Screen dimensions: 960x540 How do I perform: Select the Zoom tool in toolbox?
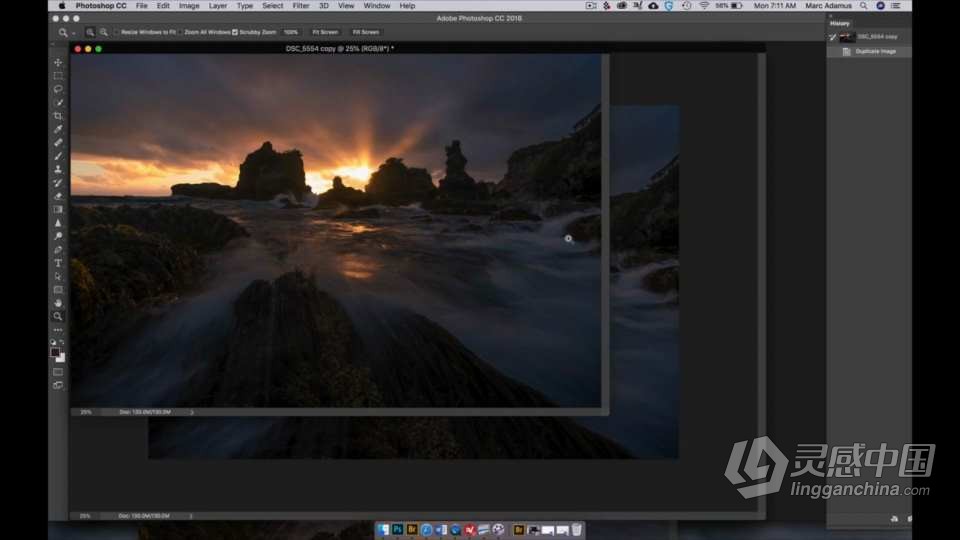pos(58,317)
